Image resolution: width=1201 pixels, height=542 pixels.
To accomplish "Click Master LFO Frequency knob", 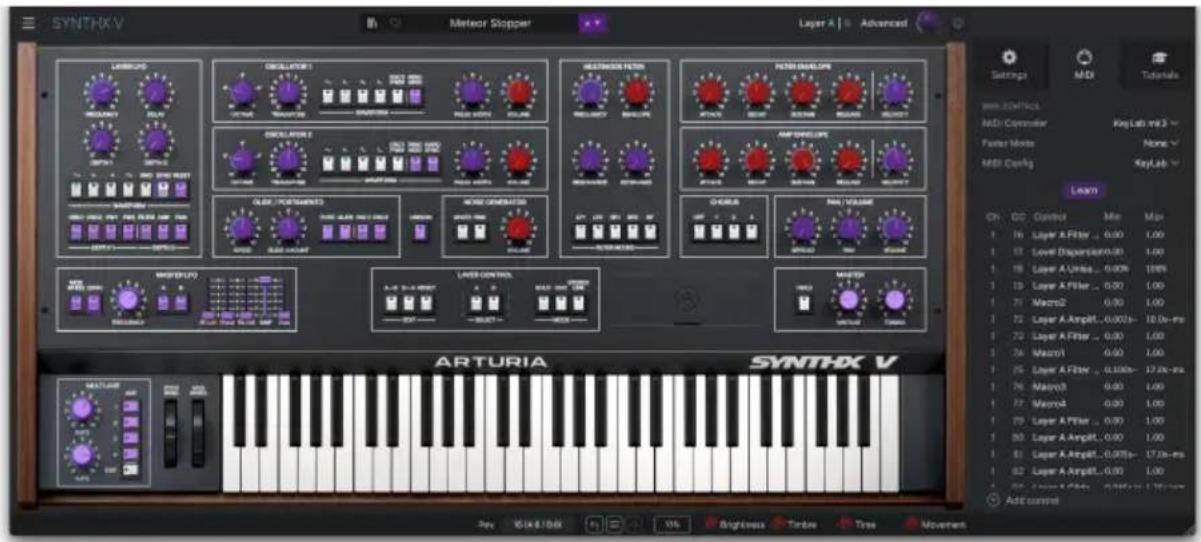I will click(x=128, y=299).
